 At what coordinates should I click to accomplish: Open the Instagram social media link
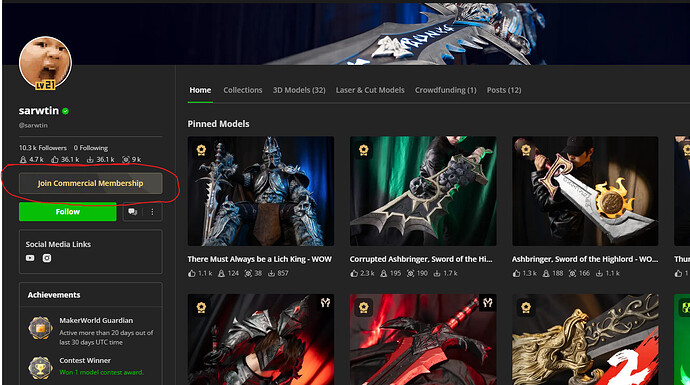[47, 258]
